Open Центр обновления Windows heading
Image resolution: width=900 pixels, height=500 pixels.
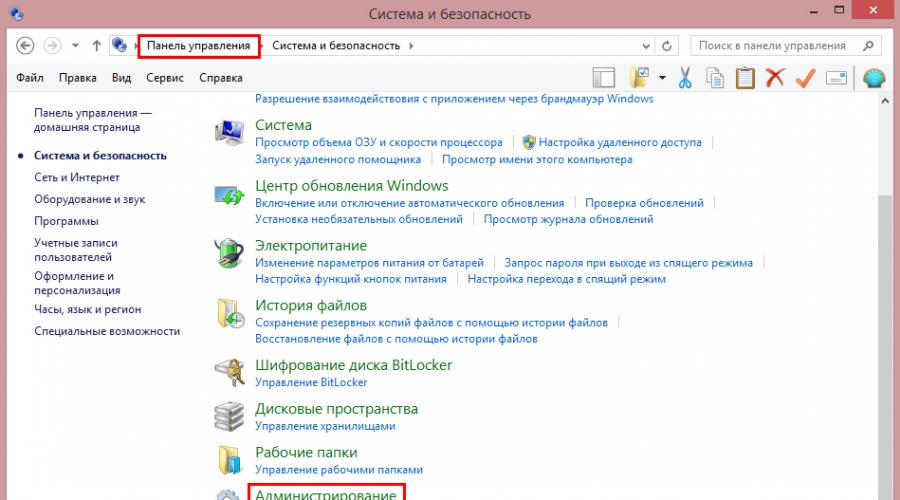(x=352, y=186)
